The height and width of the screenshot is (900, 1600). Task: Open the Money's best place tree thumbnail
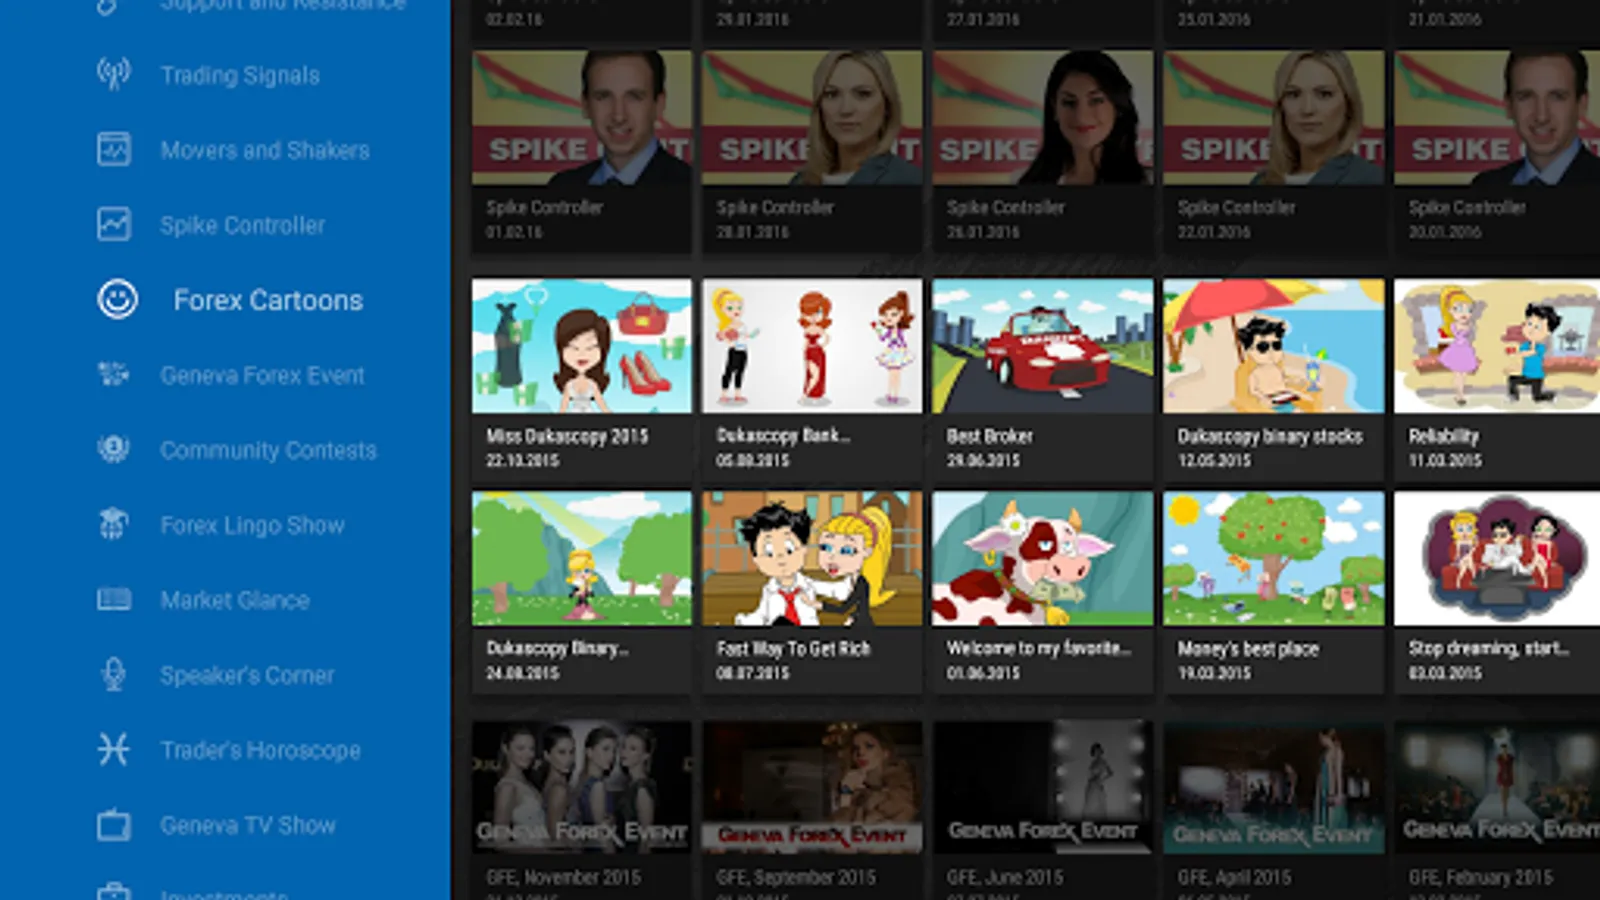[x=1273, y=558]
